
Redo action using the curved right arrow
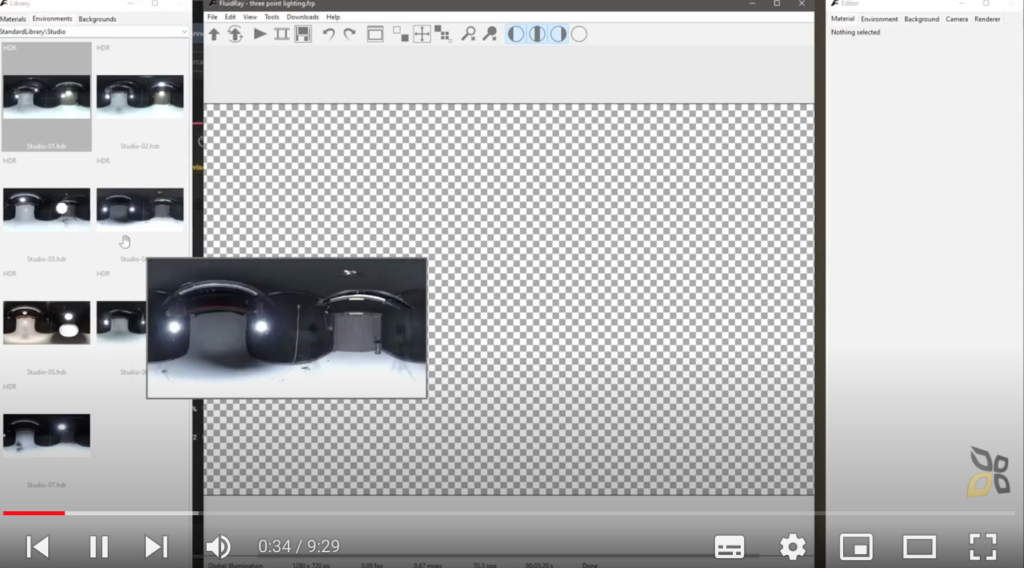coord(349,34)
